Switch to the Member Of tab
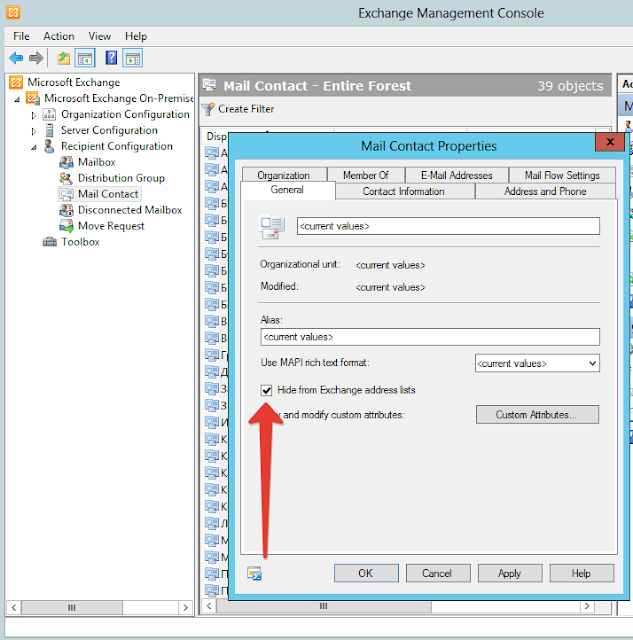This screenshot has height=640, width=633. pyautogui.click(x=366, y=175)
